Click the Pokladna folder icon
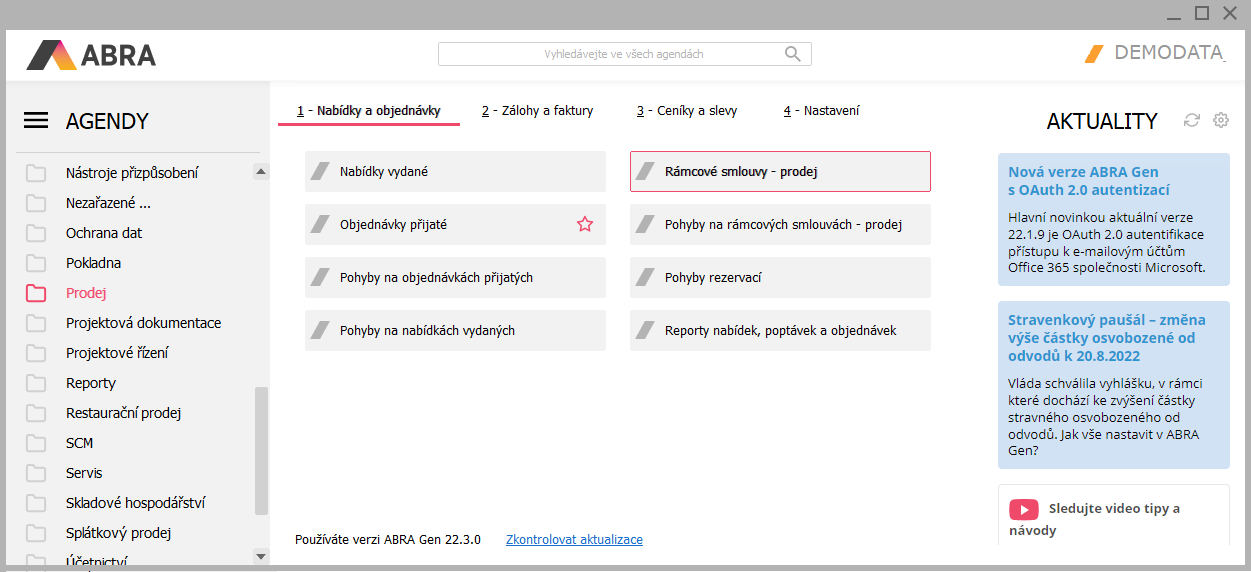The height and width of the screenshot is (572, 1251). pyautogui.click(x=36, y=263)
